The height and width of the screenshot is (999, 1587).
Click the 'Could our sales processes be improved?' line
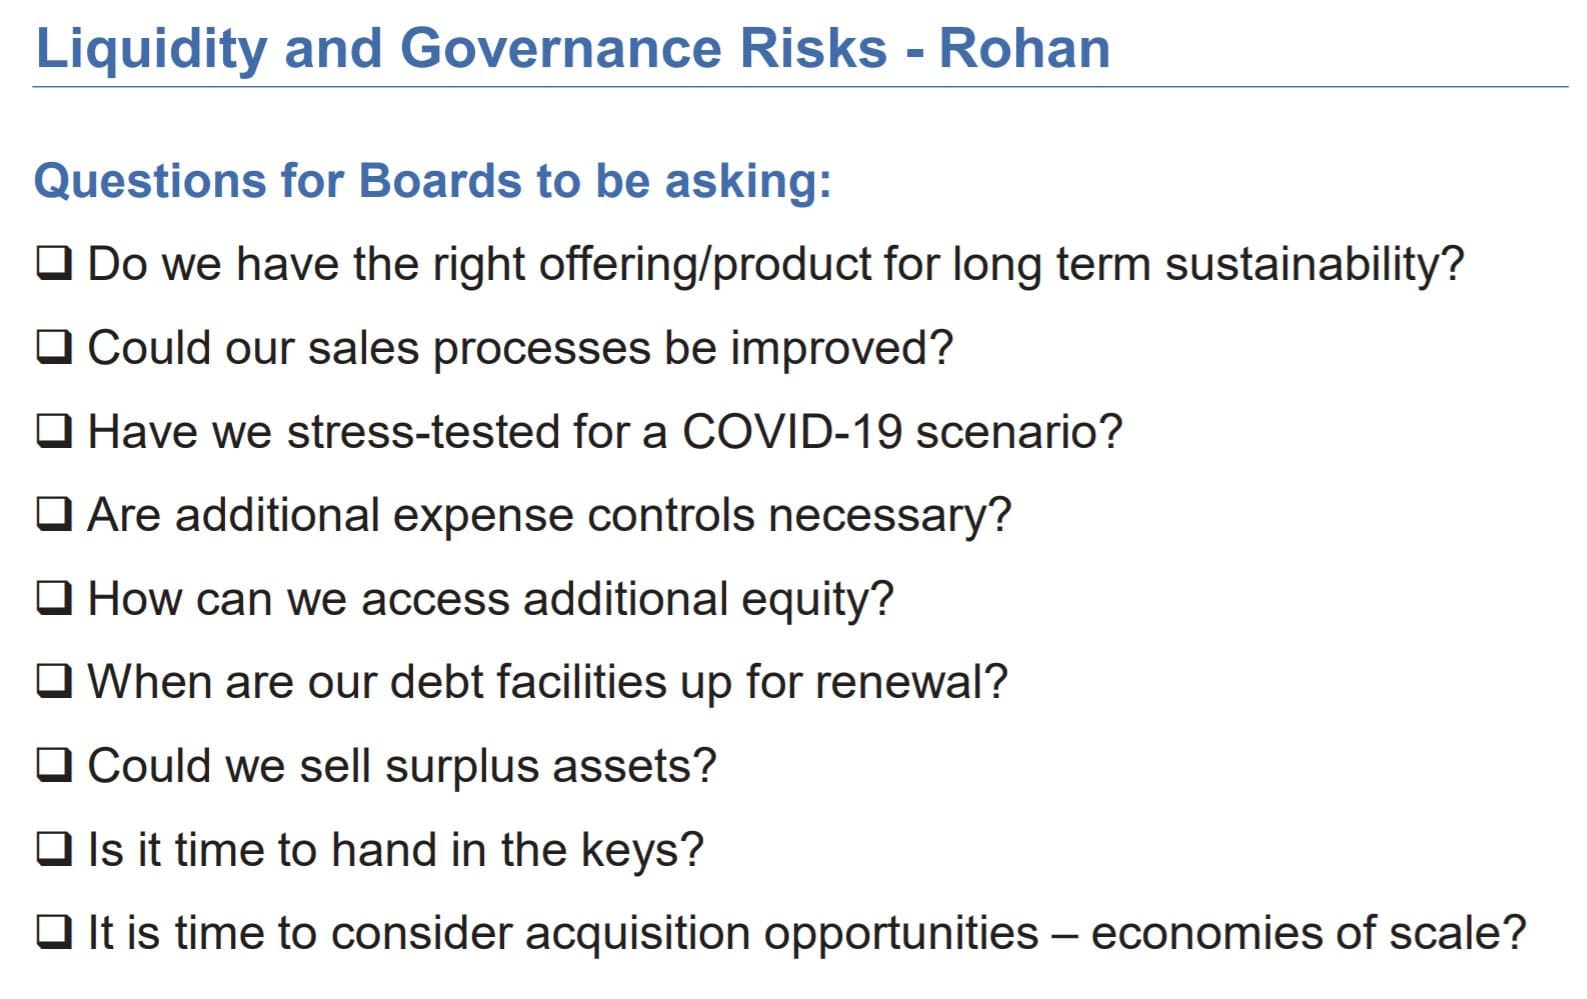(x=520, y=348)
